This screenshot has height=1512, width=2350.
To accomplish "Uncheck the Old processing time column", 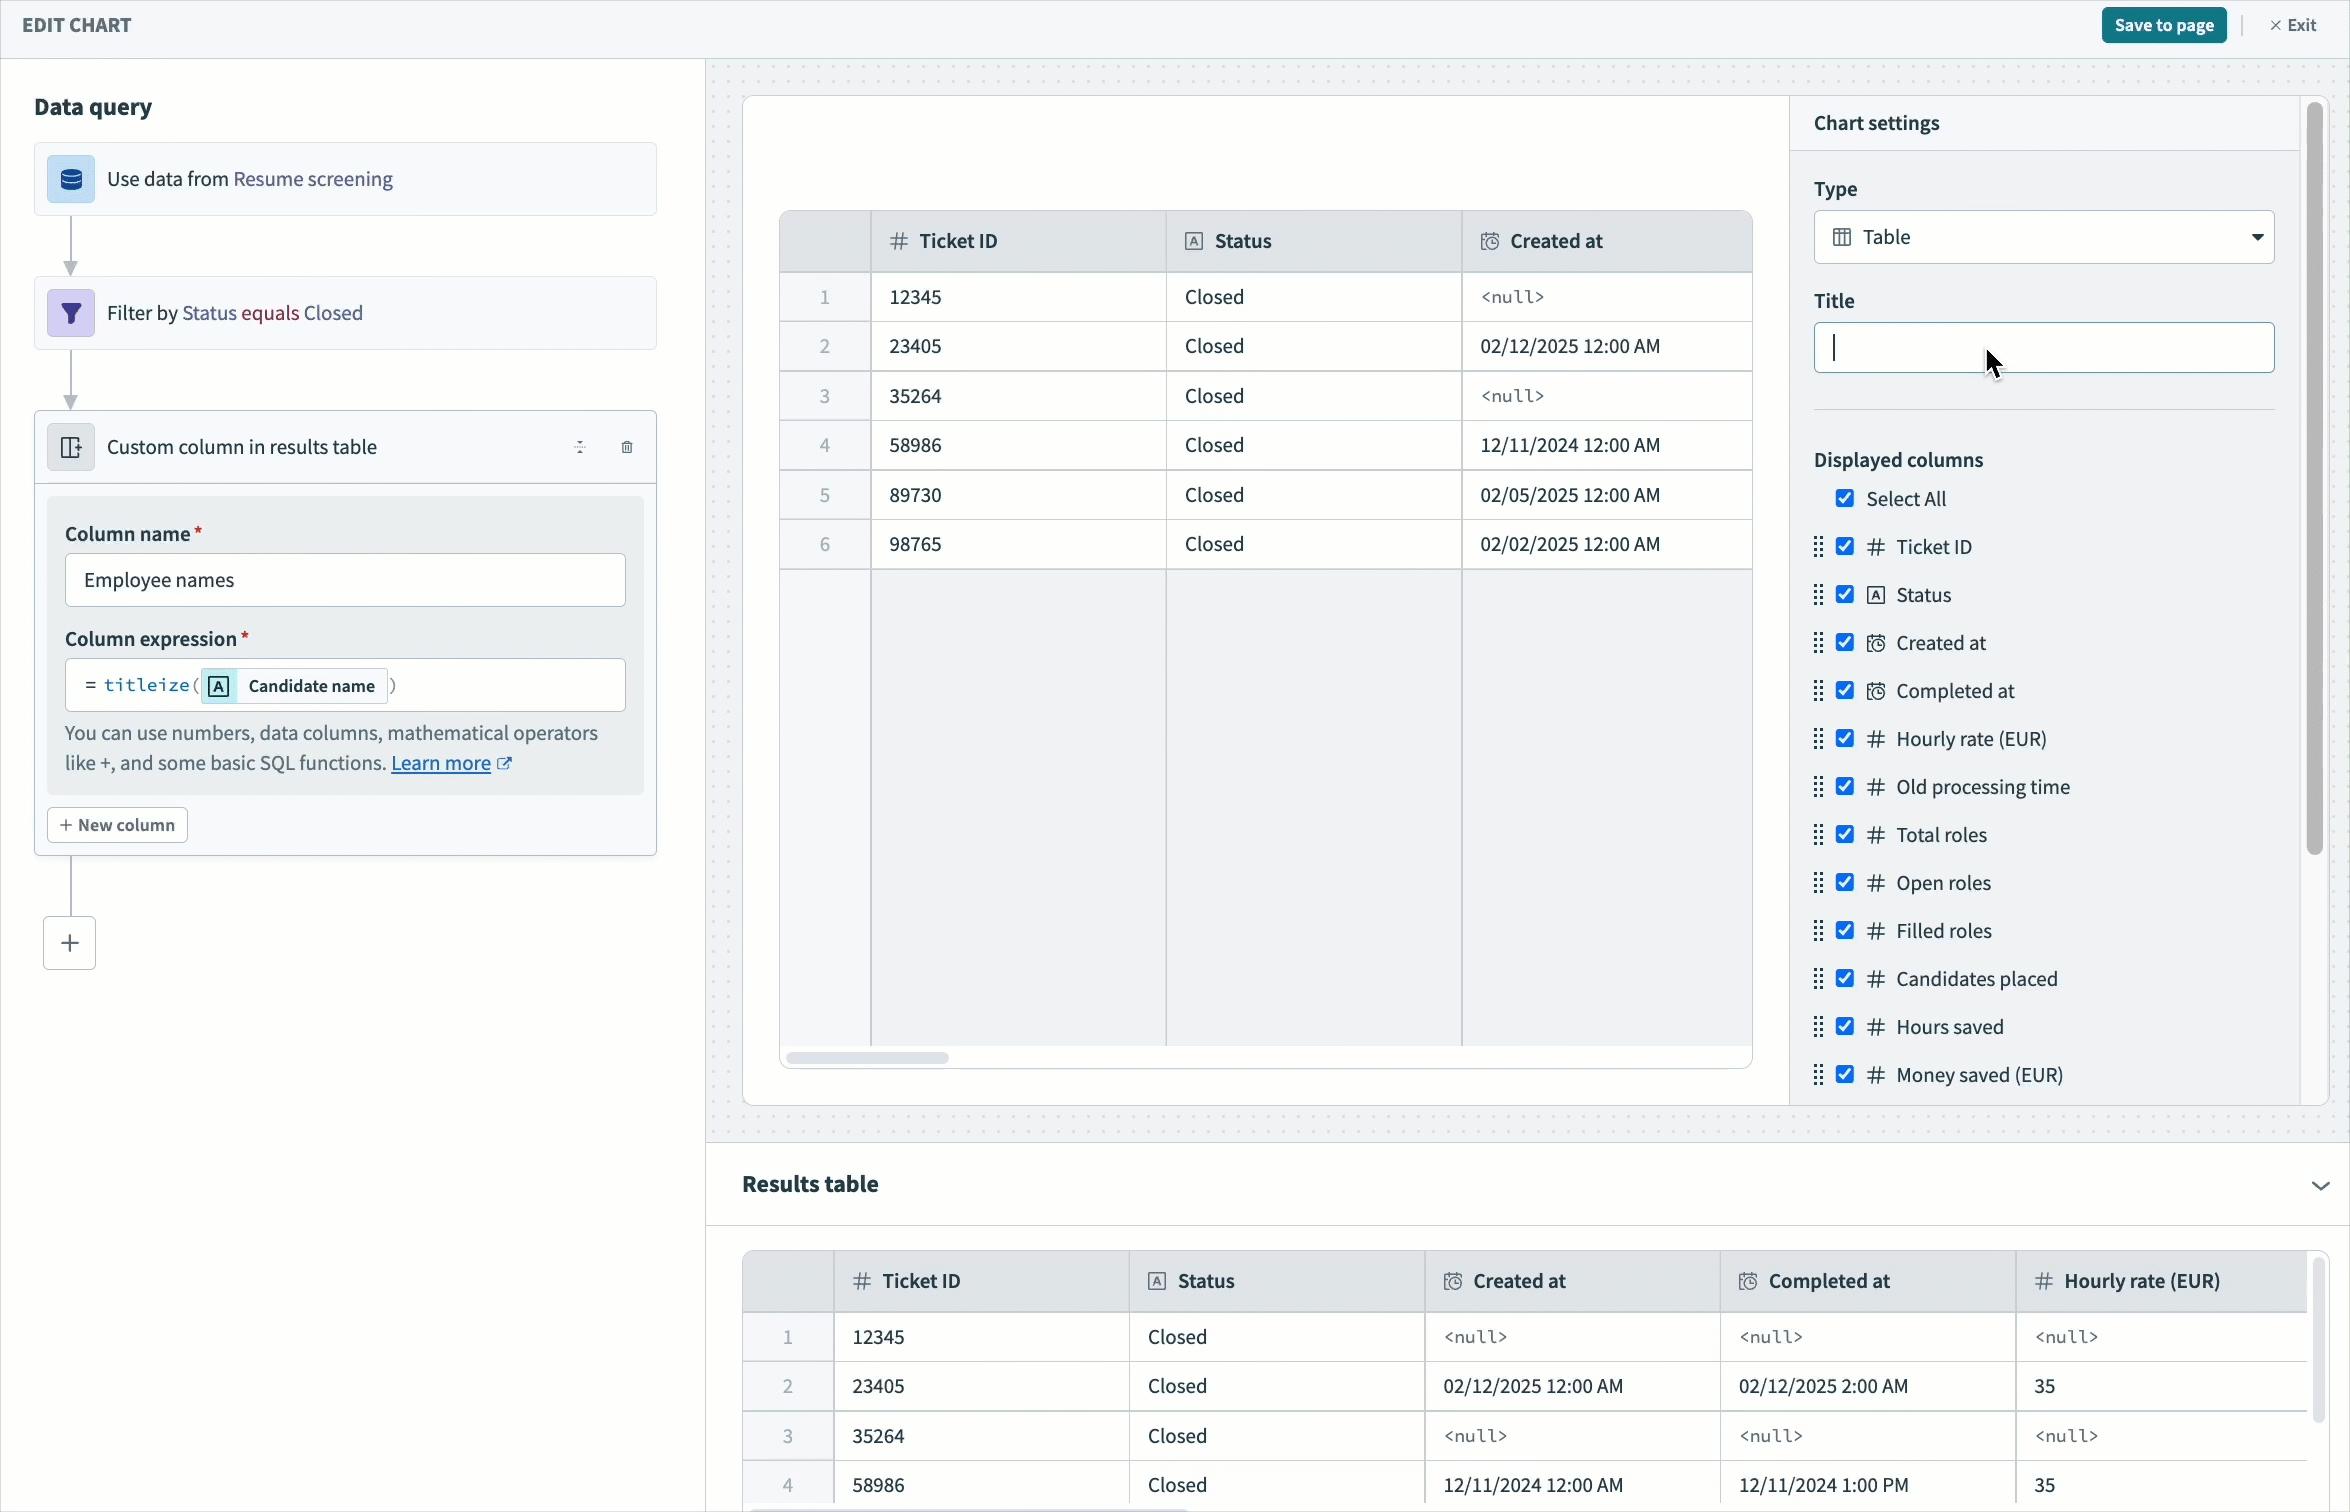I will coord(1845,787).
